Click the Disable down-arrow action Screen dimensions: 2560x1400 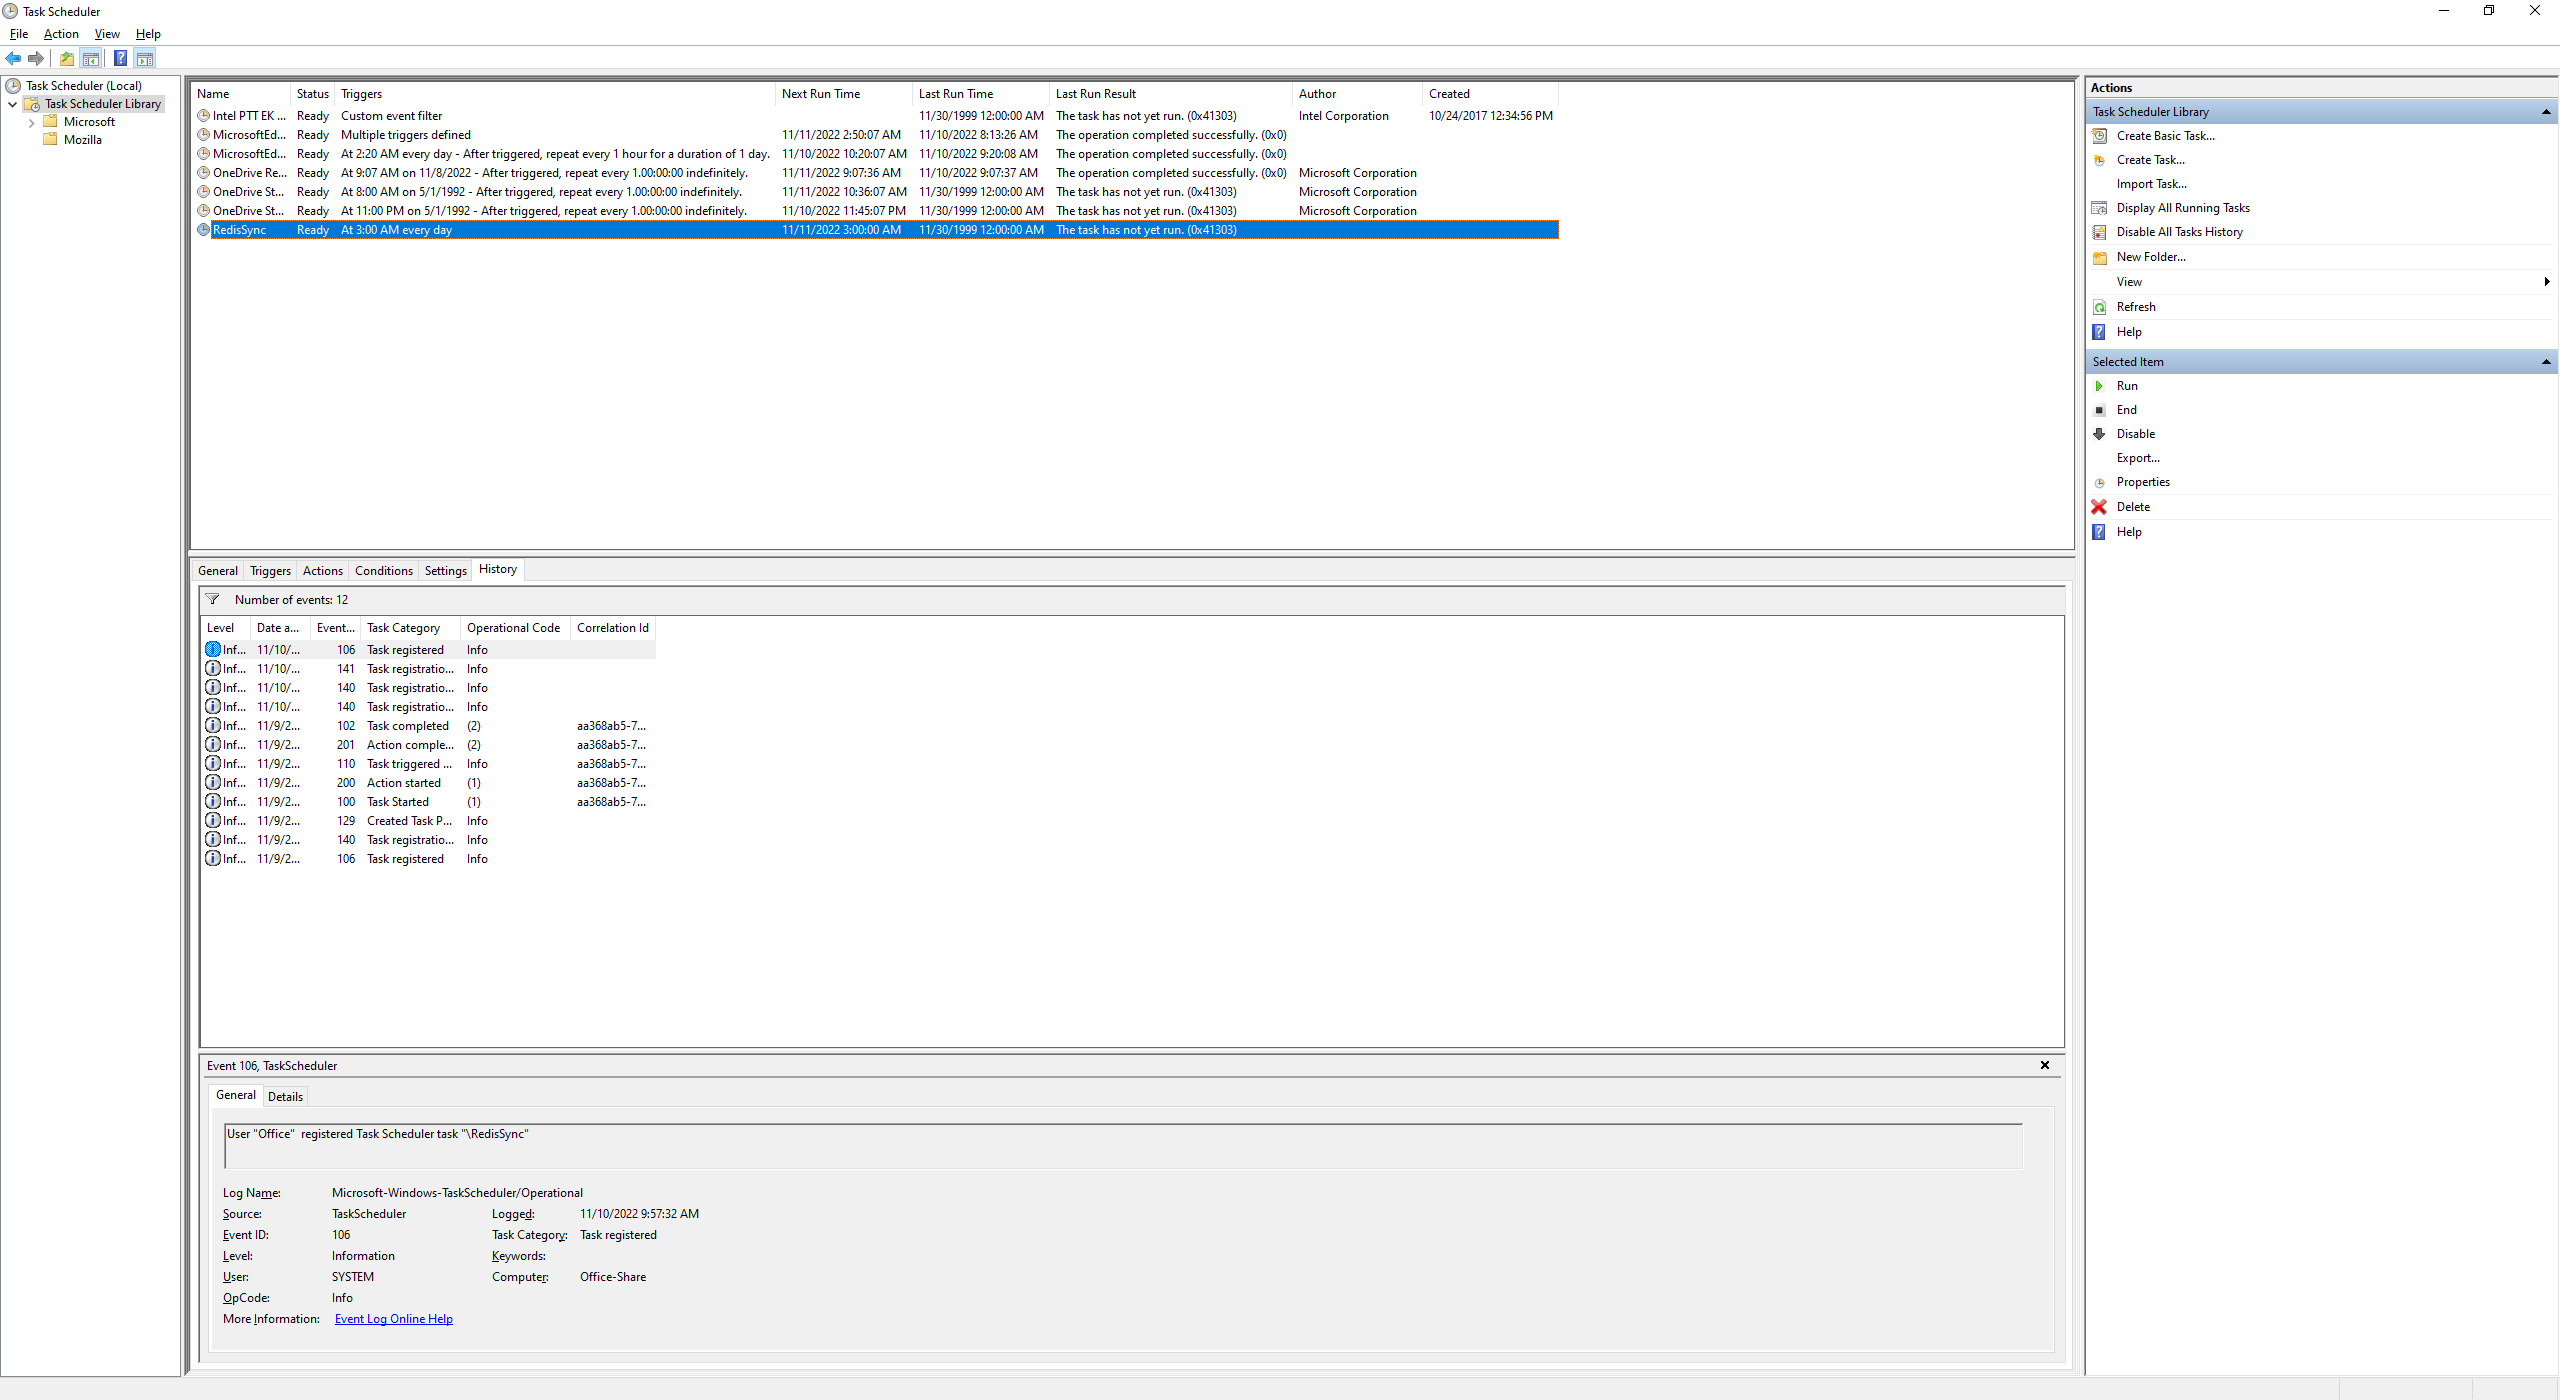click(2099, 434)
